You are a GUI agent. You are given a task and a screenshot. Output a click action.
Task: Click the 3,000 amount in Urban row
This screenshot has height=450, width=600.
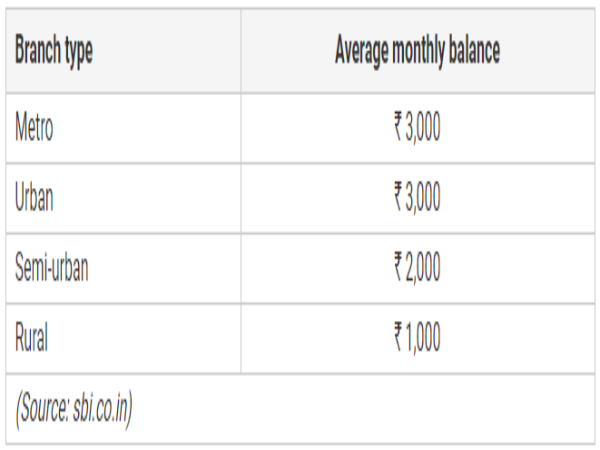click(x=423, y=198)
